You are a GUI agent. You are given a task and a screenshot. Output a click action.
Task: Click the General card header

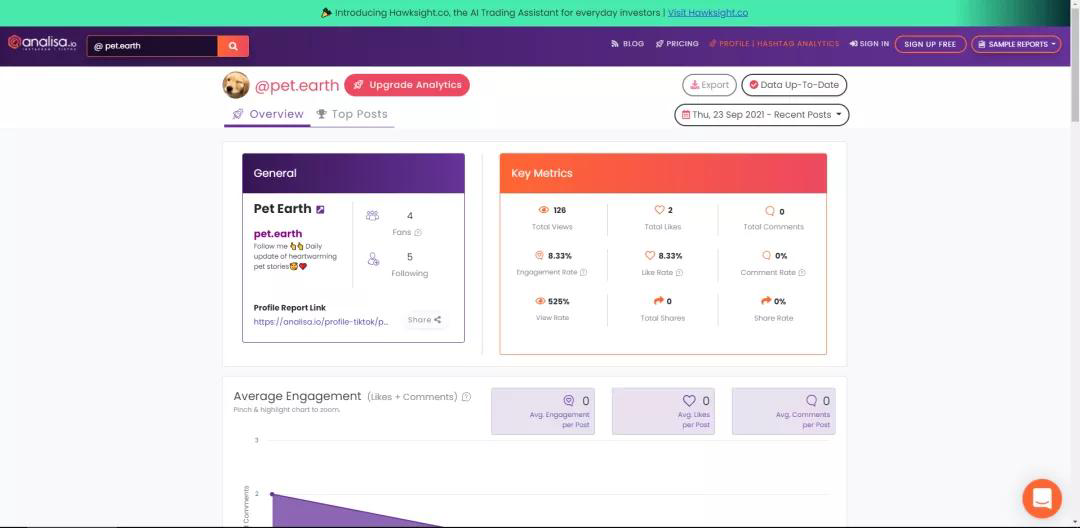point(353,173)
